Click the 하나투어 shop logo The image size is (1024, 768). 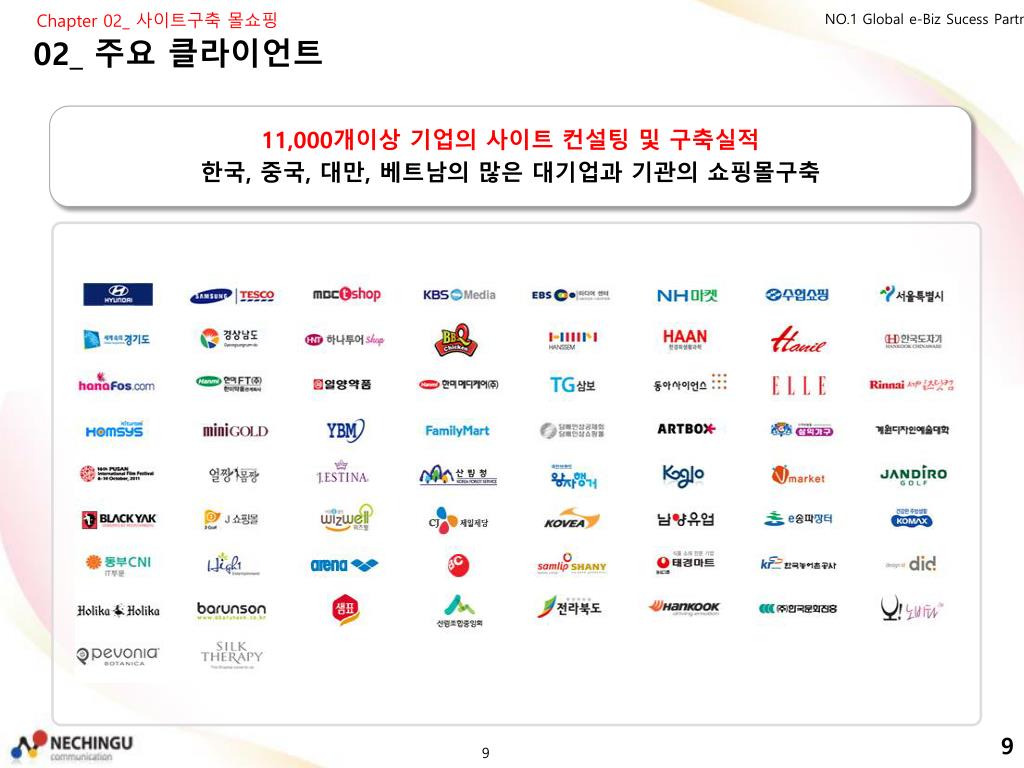click(x=344, y=340)
